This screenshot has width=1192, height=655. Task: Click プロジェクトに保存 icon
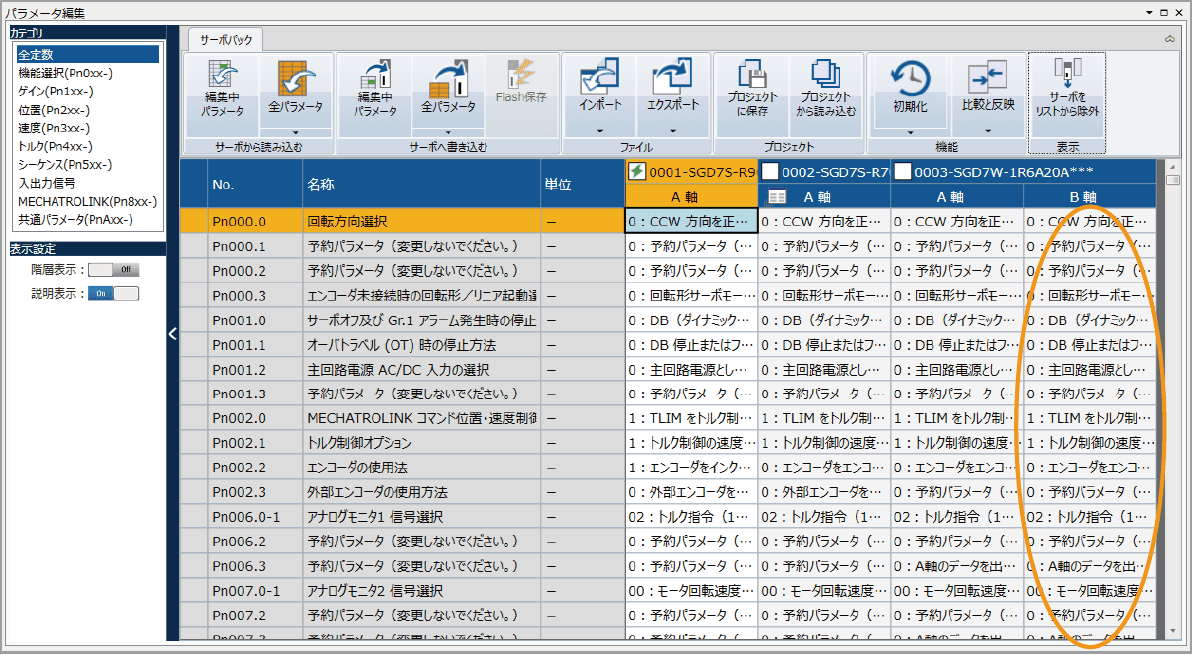tap(752, 75)
